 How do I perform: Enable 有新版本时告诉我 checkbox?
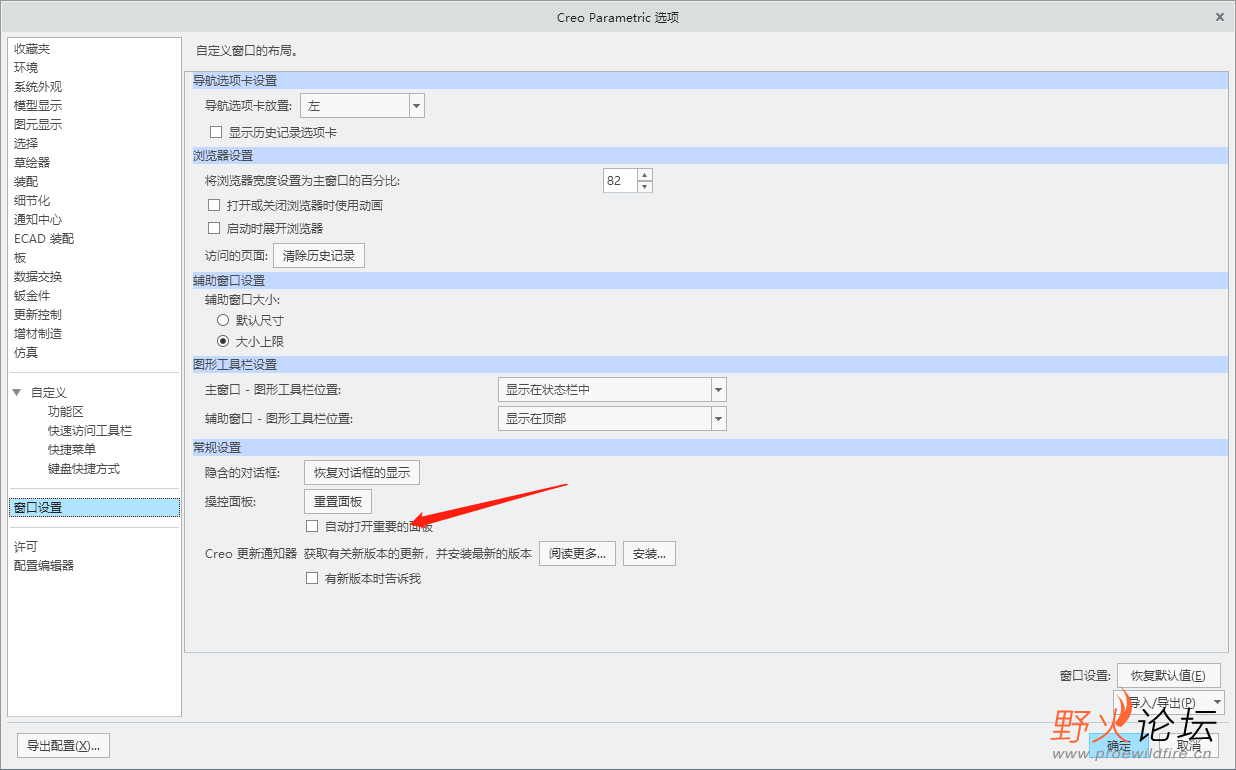click(313, 578)
